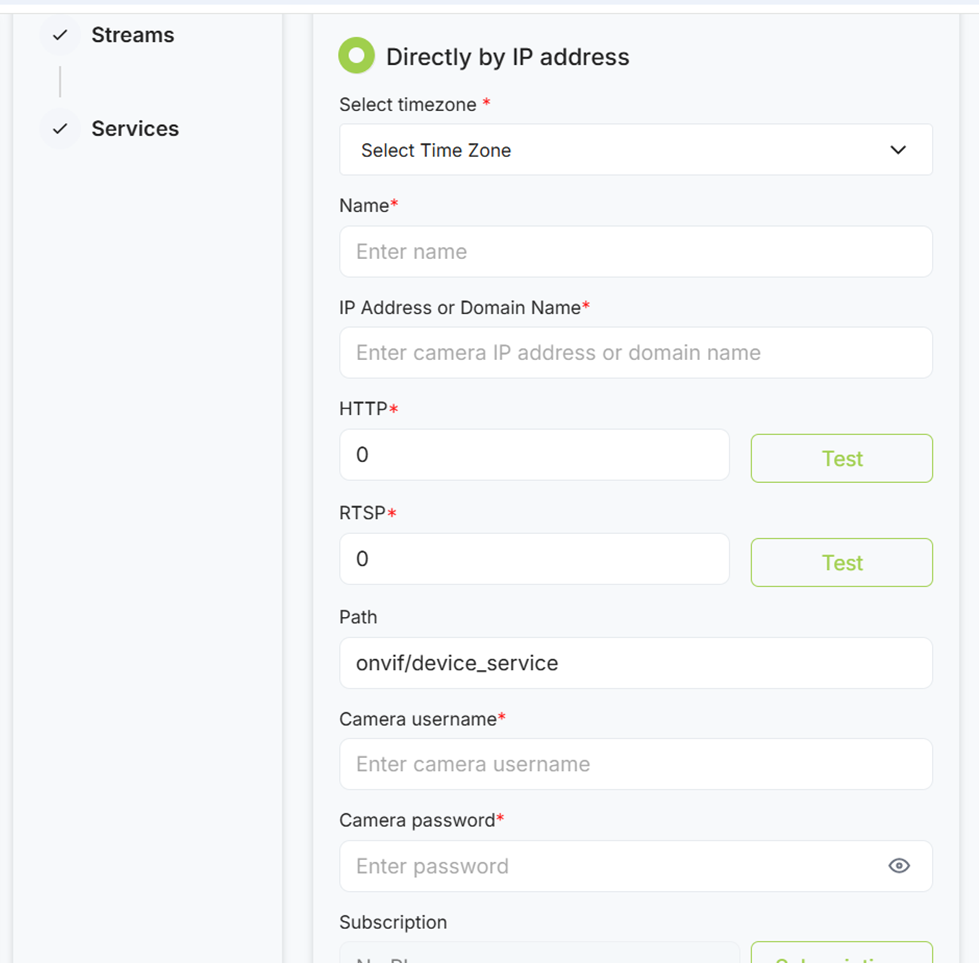Click the "Directly by IP address" label text
979x963 pixels.
click(x=507, y=57)
